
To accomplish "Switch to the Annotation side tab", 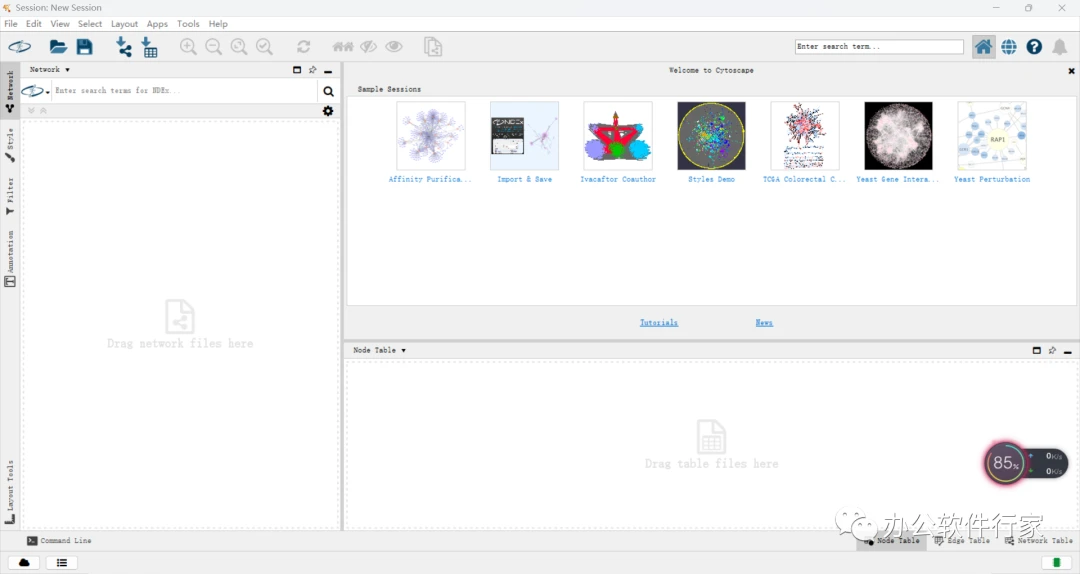I will pos(10,258).
